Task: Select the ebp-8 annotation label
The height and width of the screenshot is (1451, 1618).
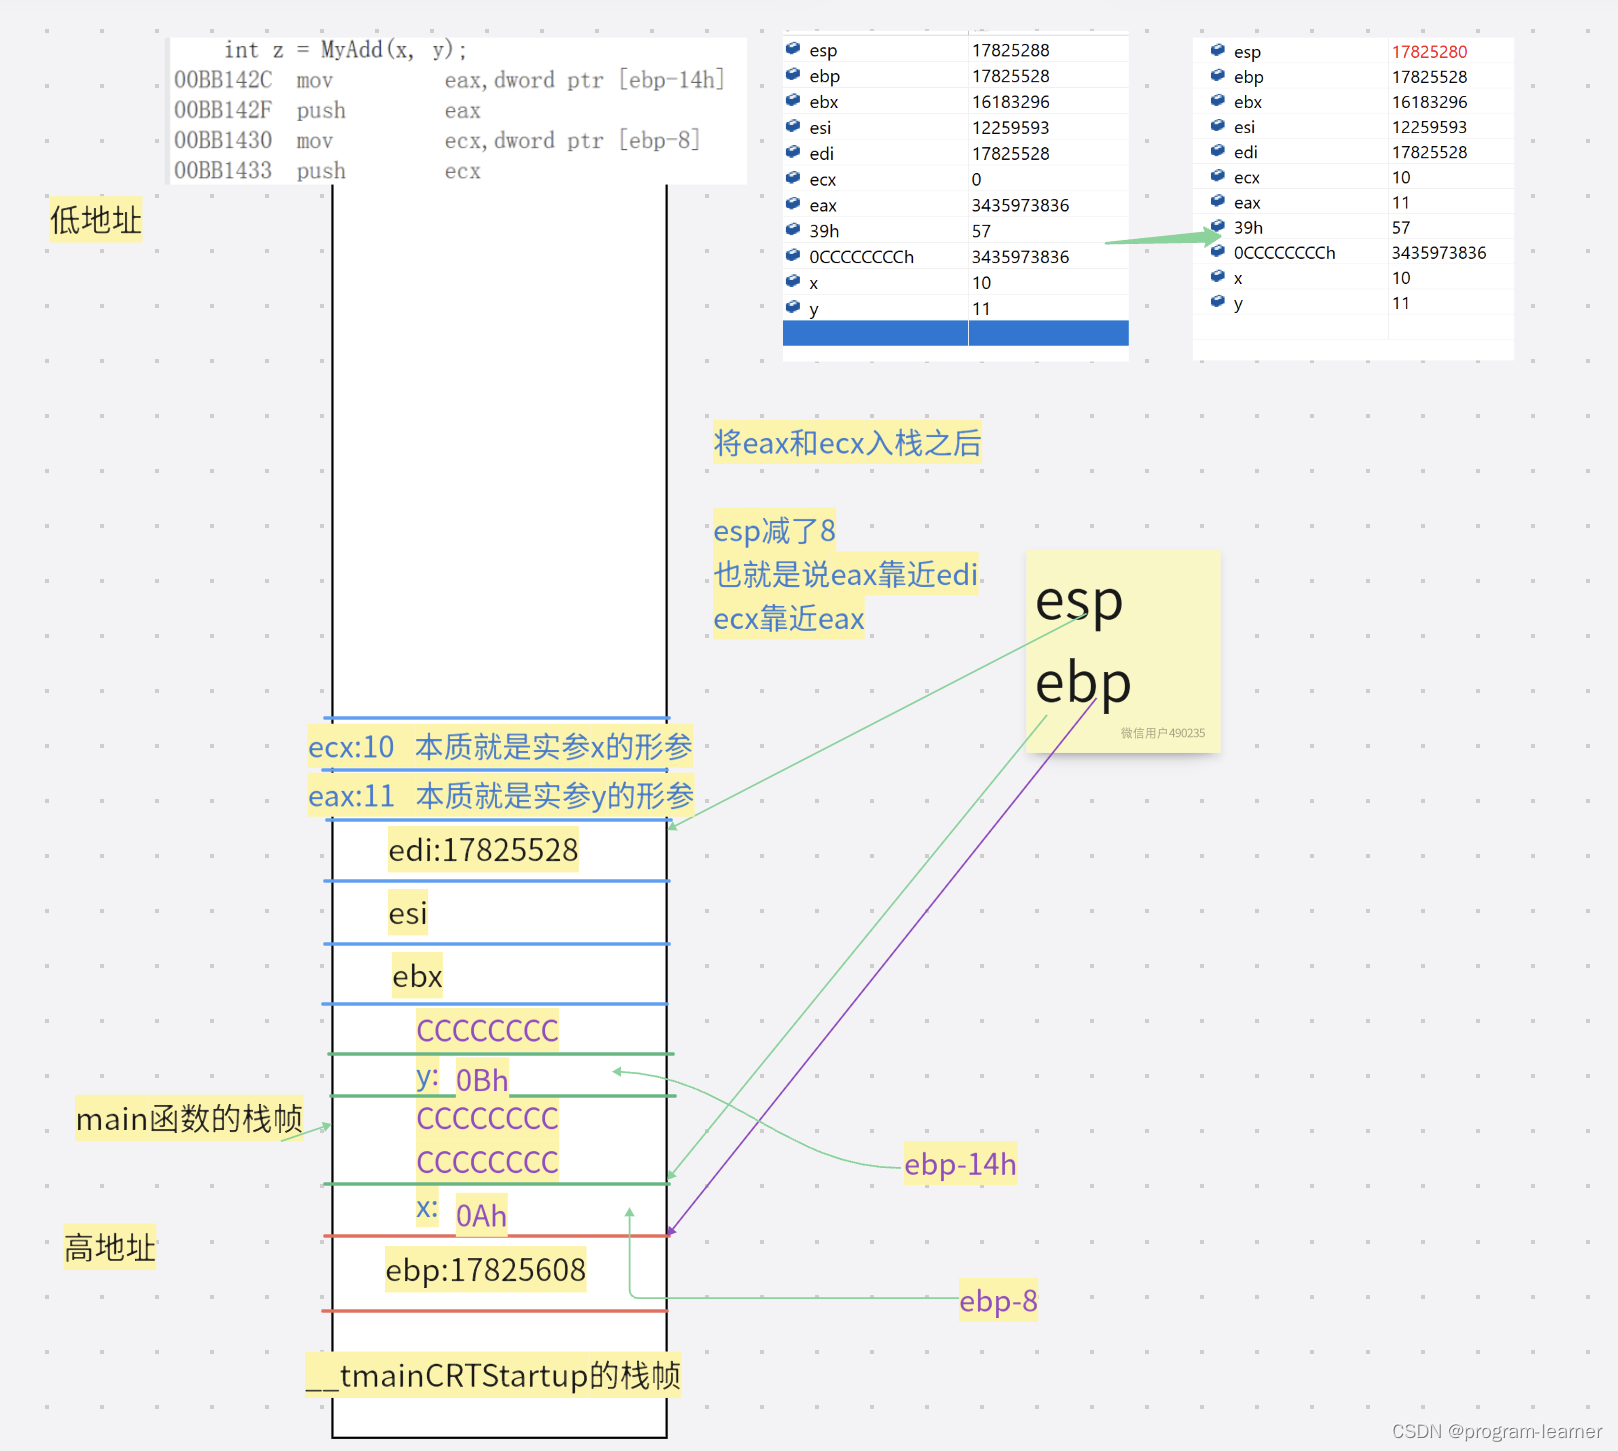Action: (998, 1301)
